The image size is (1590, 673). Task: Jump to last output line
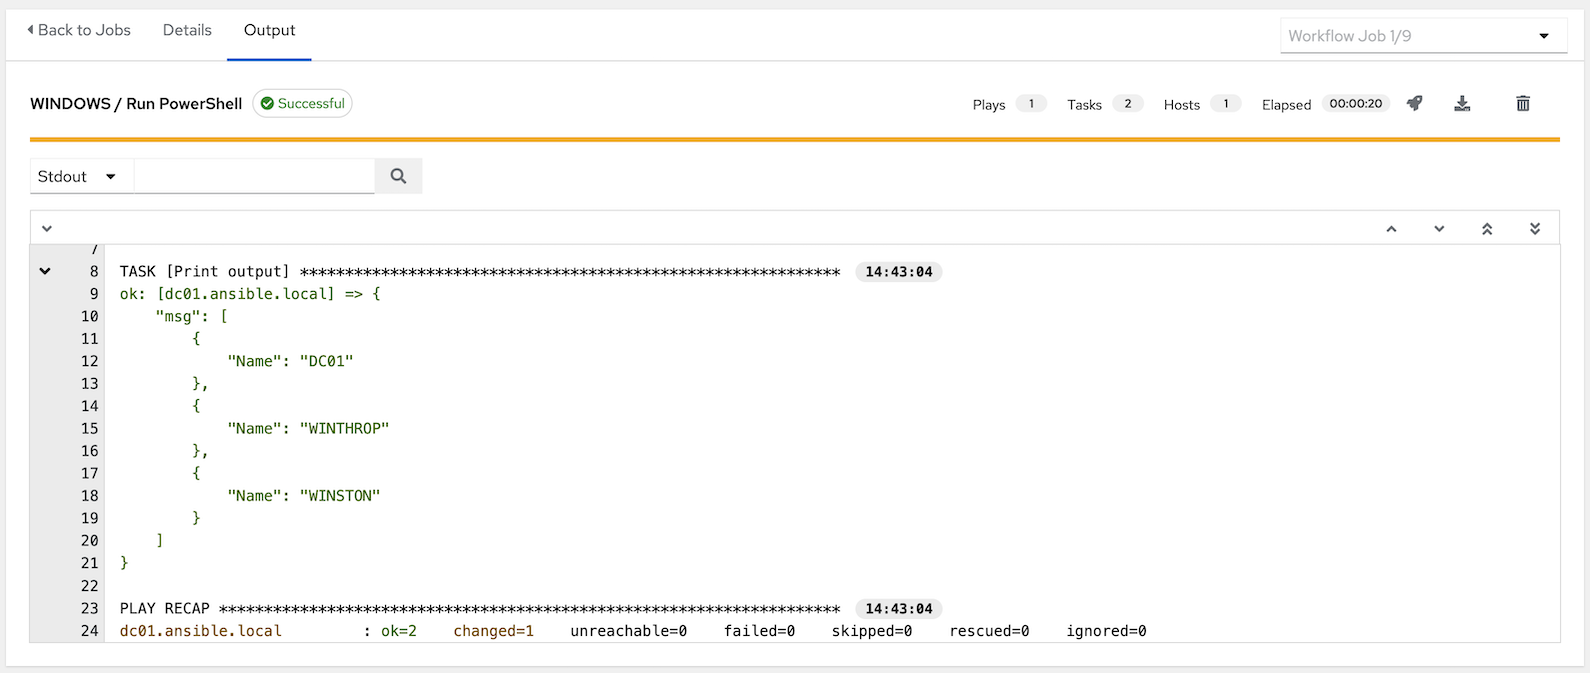click(1534, 229)
